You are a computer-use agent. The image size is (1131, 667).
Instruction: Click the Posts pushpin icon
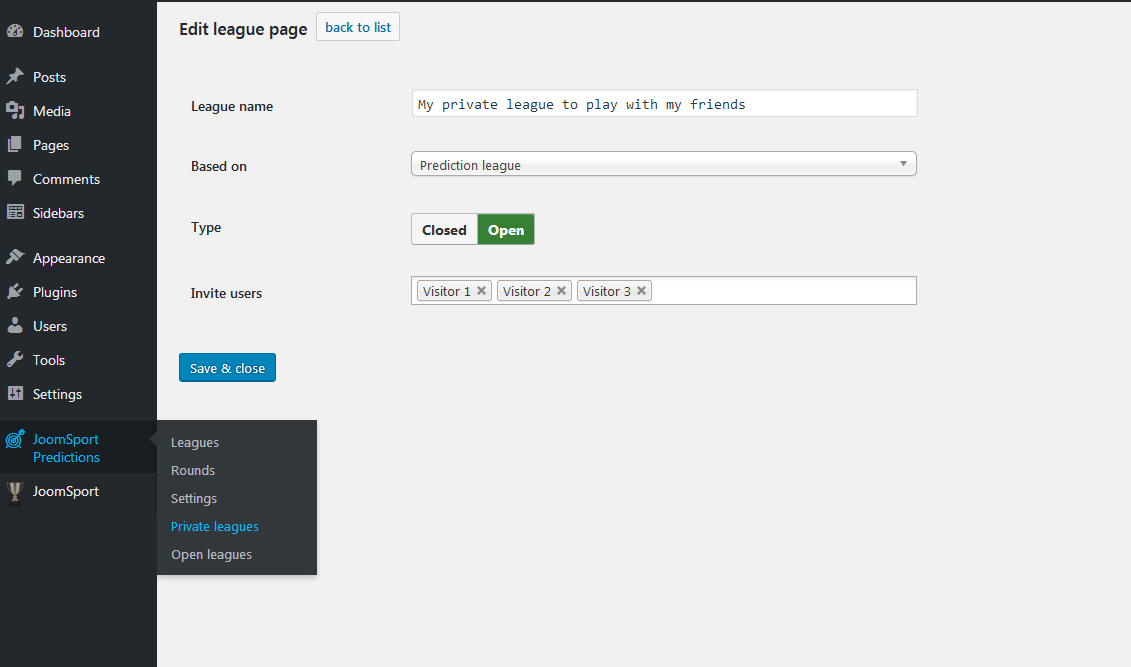click(15, 76)
